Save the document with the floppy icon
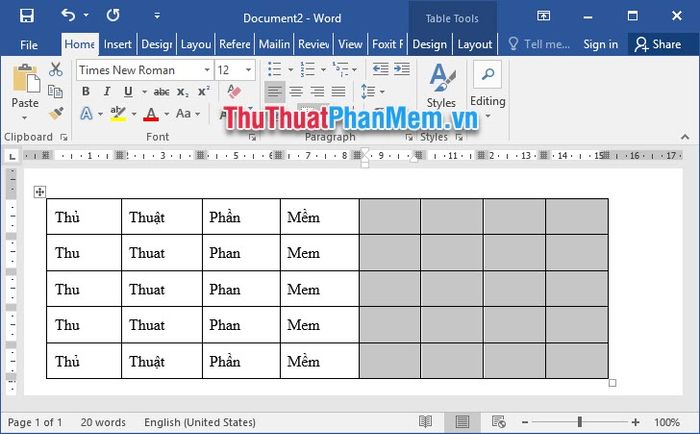The height and width of the screenshot is (434, 700). [x=26, y=16]
